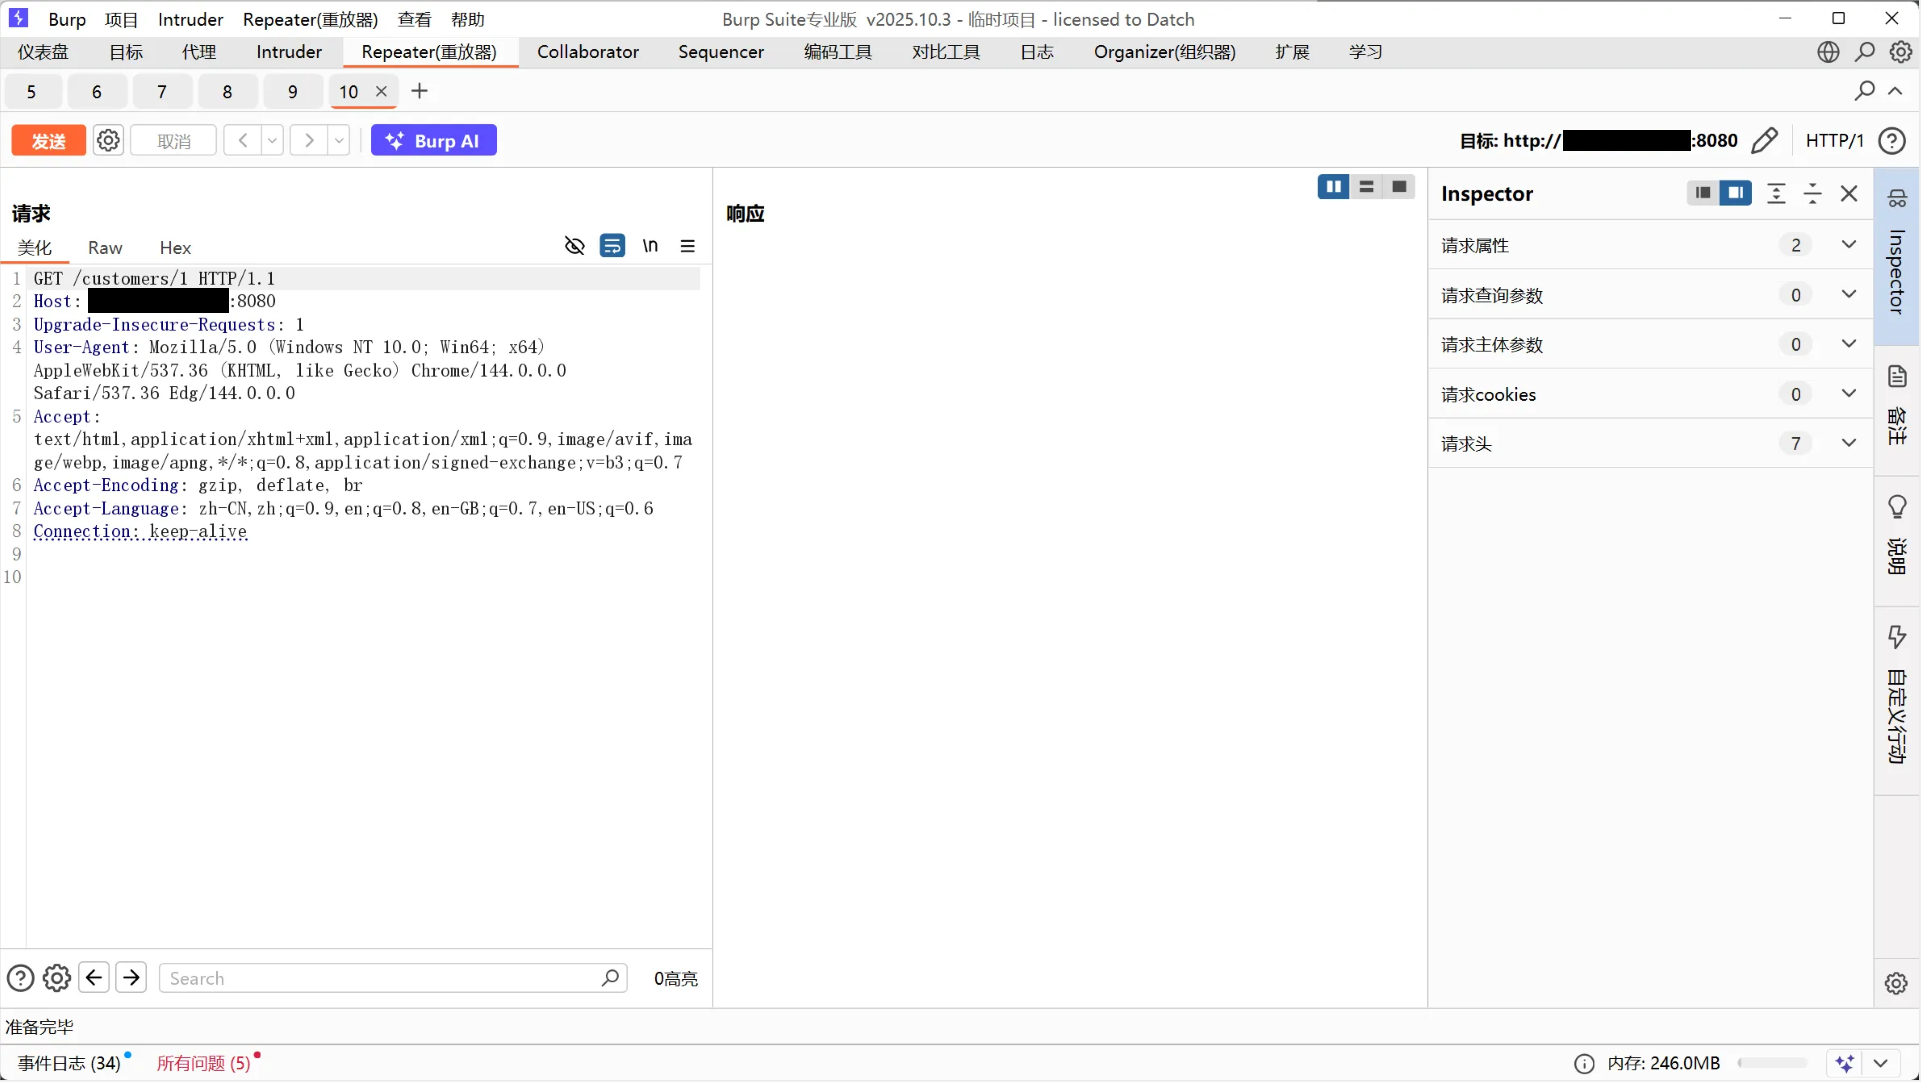The width and height of the screenshot is (1921, 1082).
Task: Toggle HTTP/1 protocol selector
Action: [x=1834, y=141]
